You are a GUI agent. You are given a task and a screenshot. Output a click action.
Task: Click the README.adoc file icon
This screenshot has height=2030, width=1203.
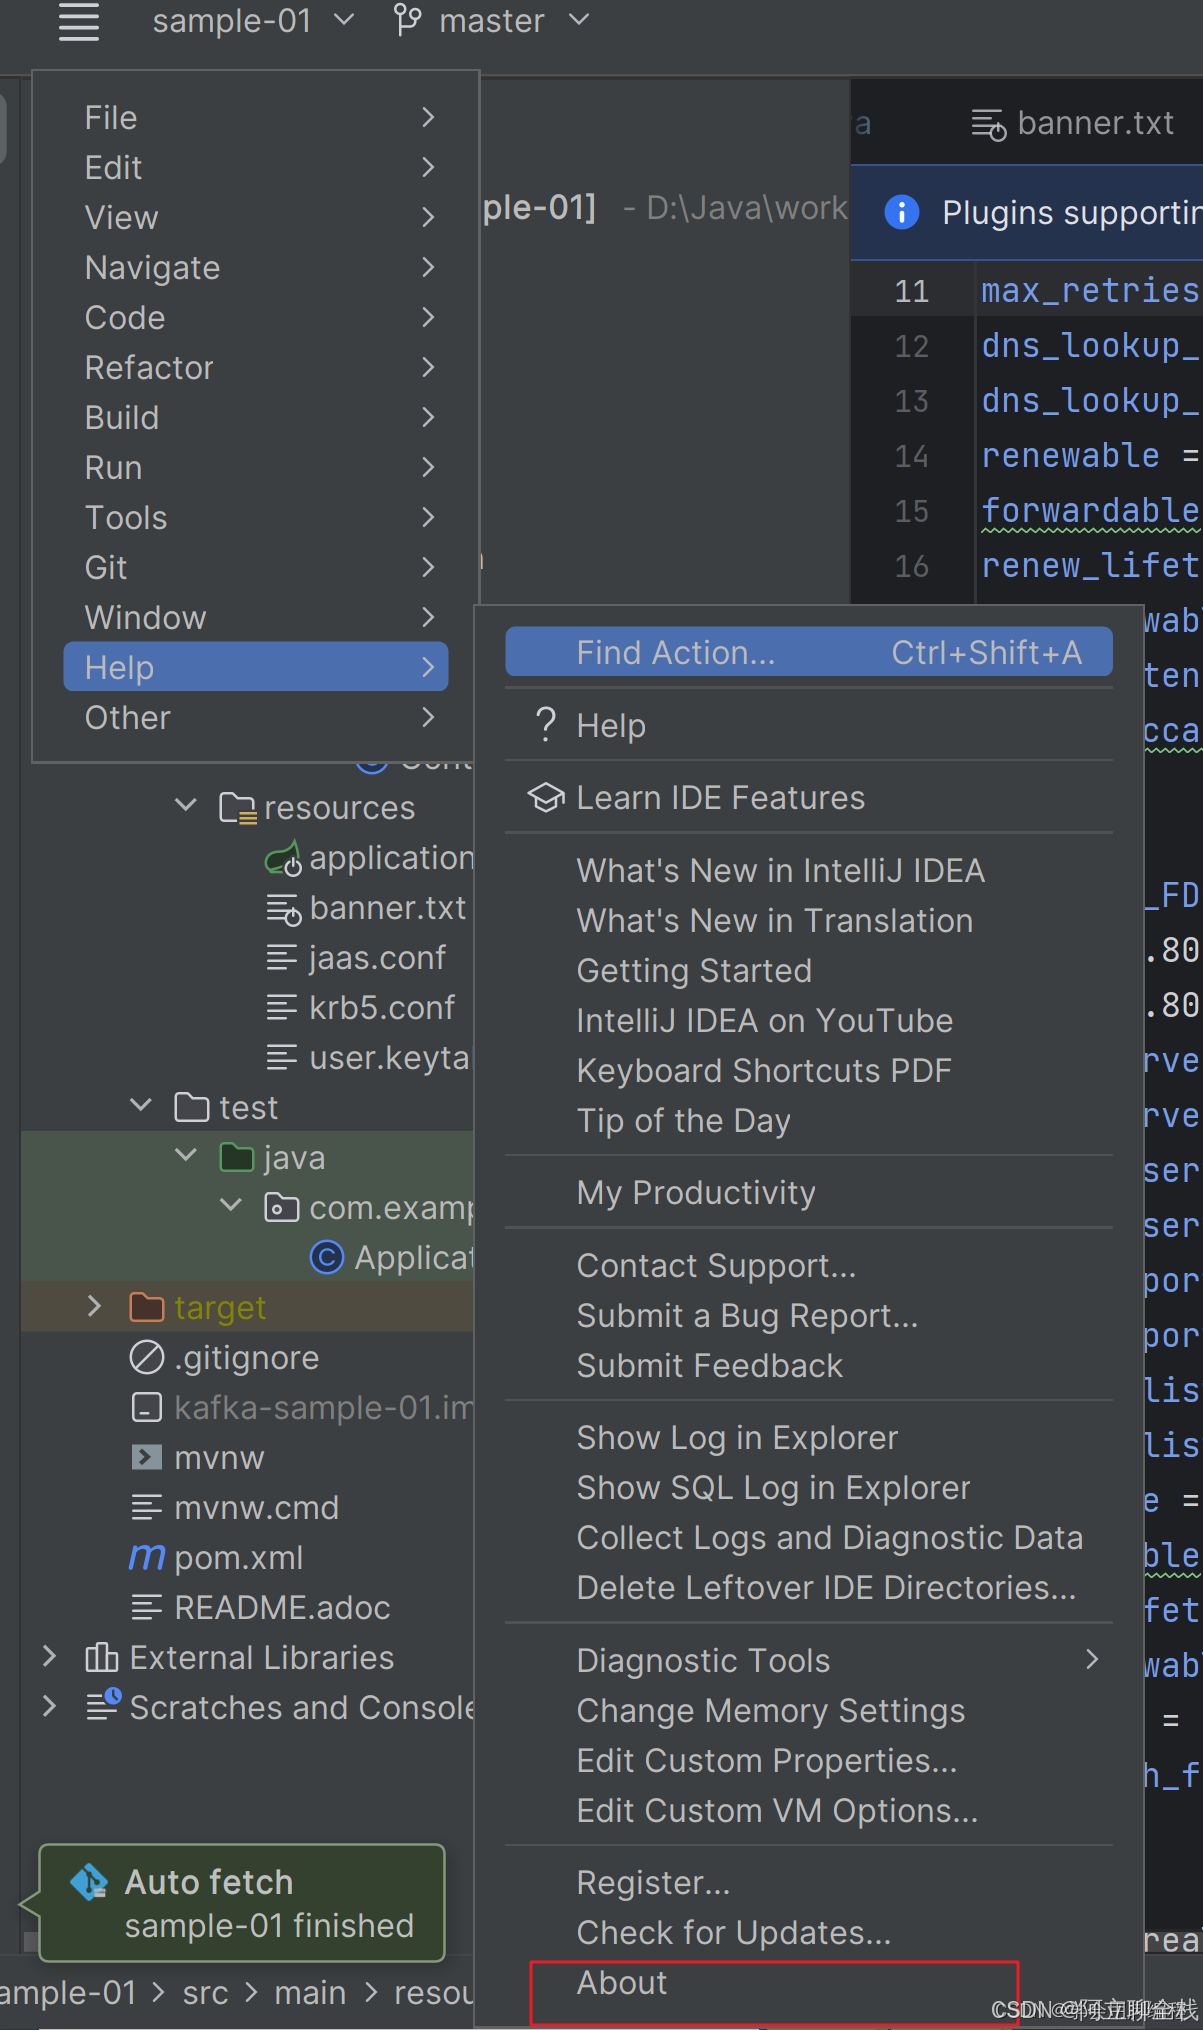pyautogui.click(x=147, y=1607)
